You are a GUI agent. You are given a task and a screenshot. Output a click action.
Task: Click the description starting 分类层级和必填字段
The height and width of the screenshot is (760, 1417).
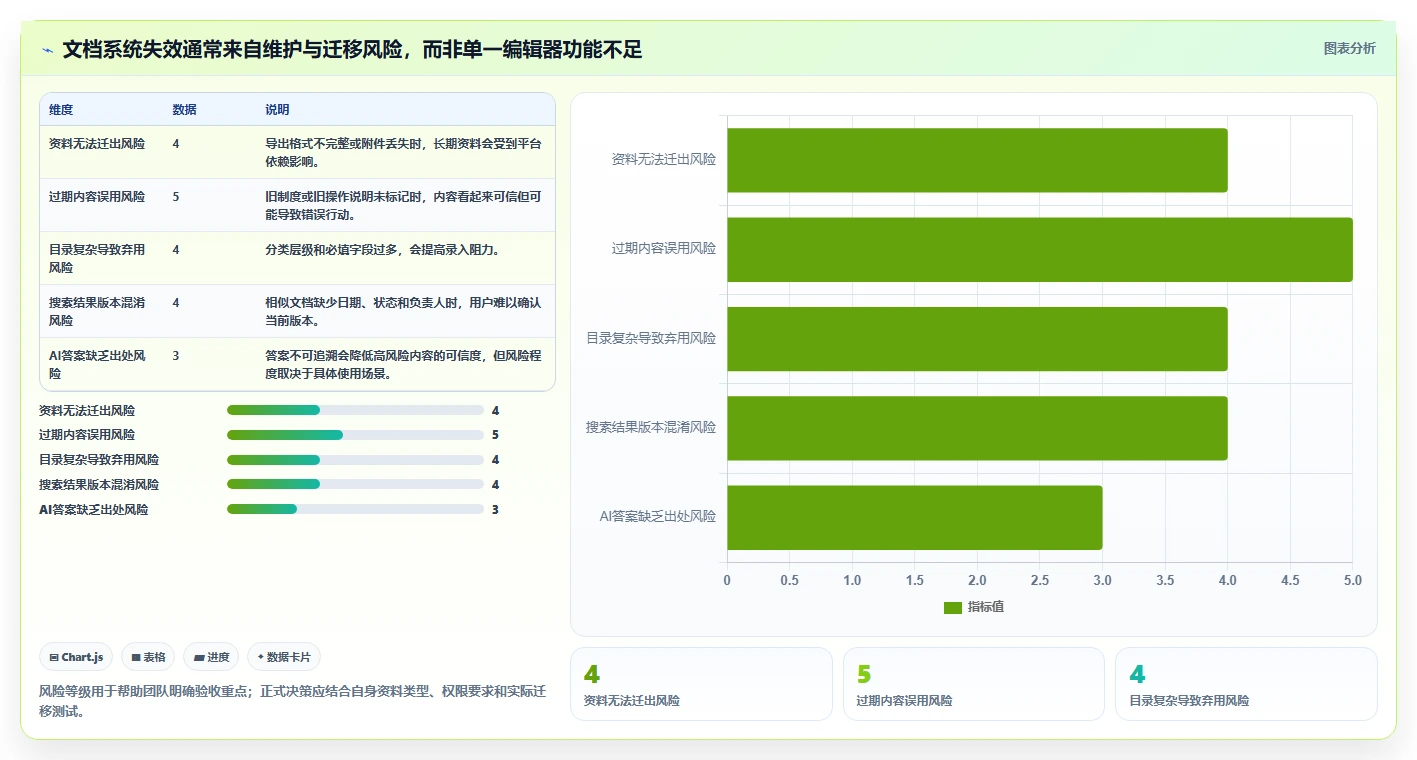coord(382,250)
